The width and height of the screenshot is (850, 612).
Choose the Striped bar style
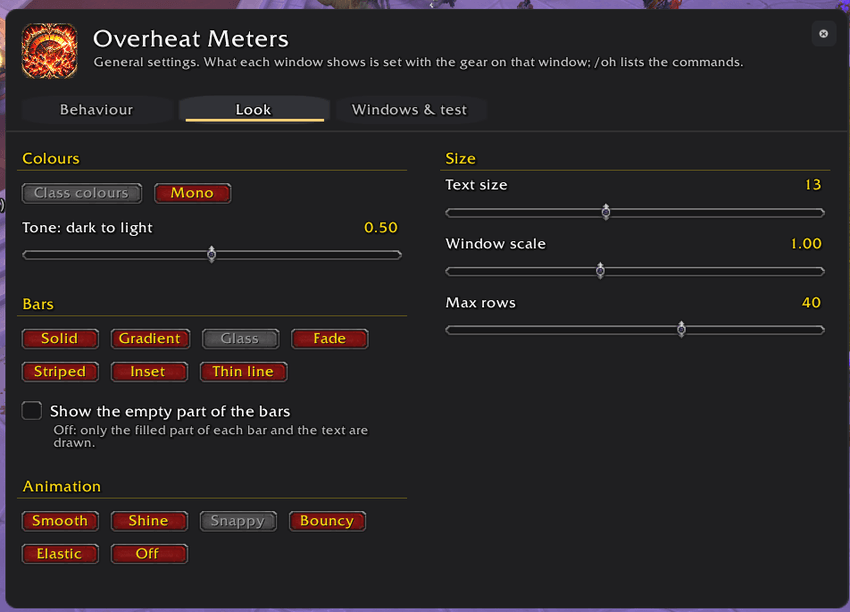pyautogui.click(x=60, y=372)
